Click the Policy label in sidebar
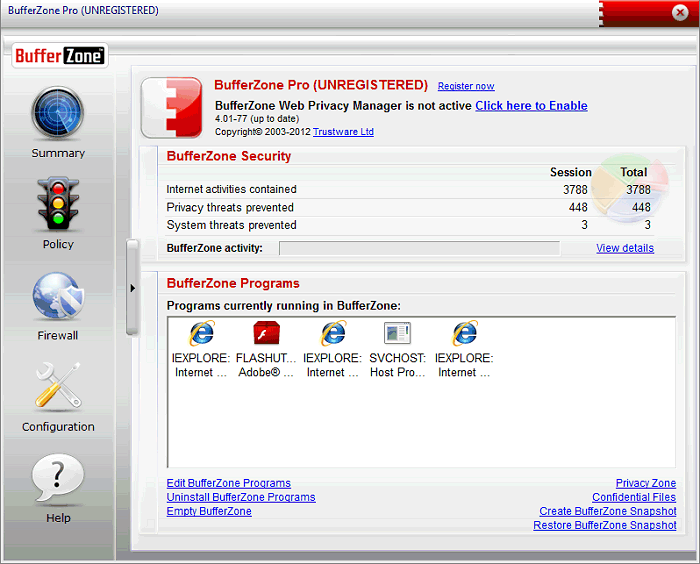Screen dimensions: 700x564 tap(58, 244)
